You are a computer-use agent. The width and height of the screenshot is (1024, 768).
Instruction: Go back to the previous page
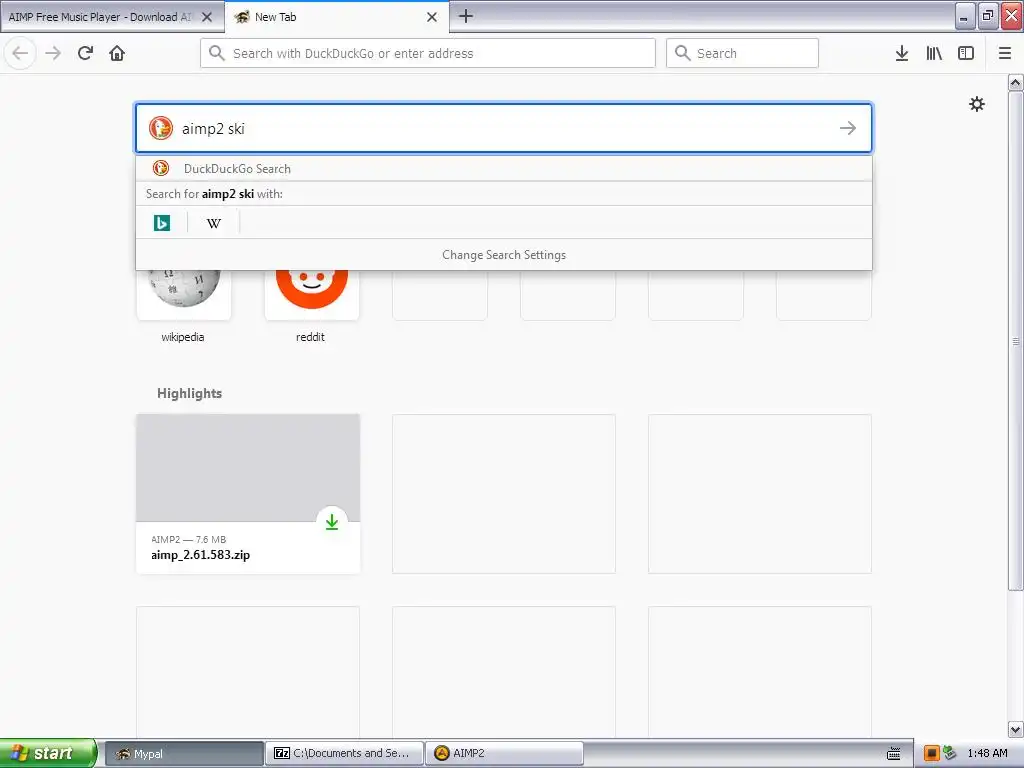(20, 53)
